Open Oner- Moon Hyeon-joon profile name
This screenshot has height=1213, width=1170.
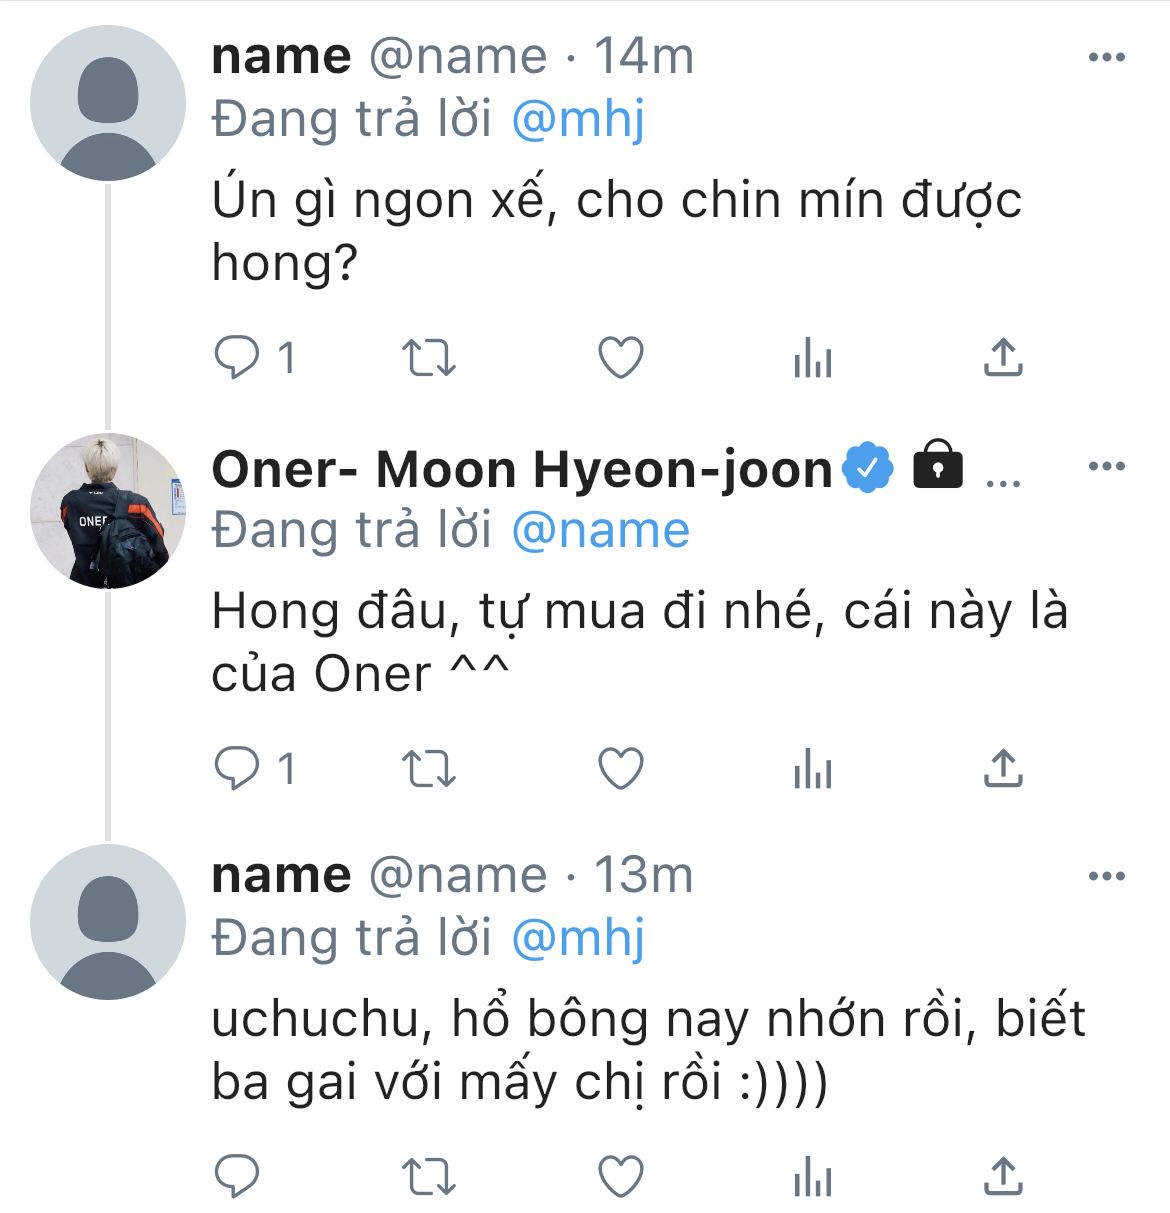pos(522,469)
